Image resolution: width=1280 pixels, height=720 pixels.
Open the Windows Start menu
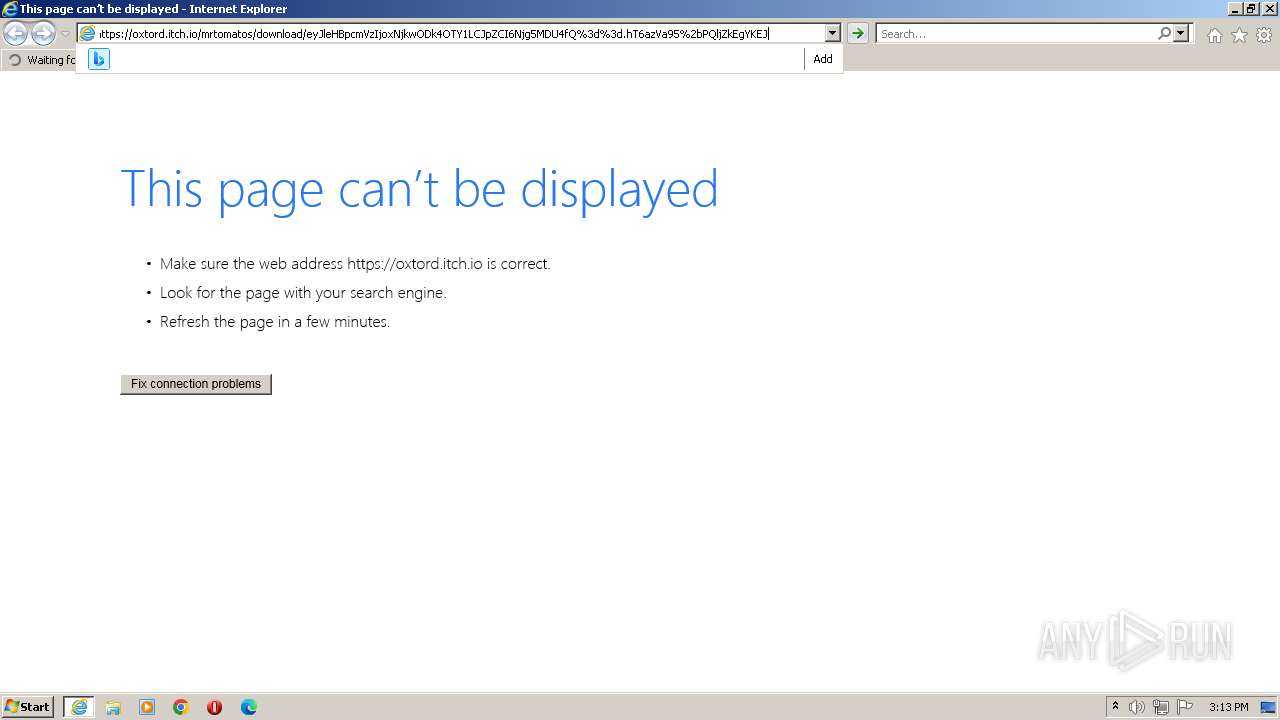coord(28,707)
